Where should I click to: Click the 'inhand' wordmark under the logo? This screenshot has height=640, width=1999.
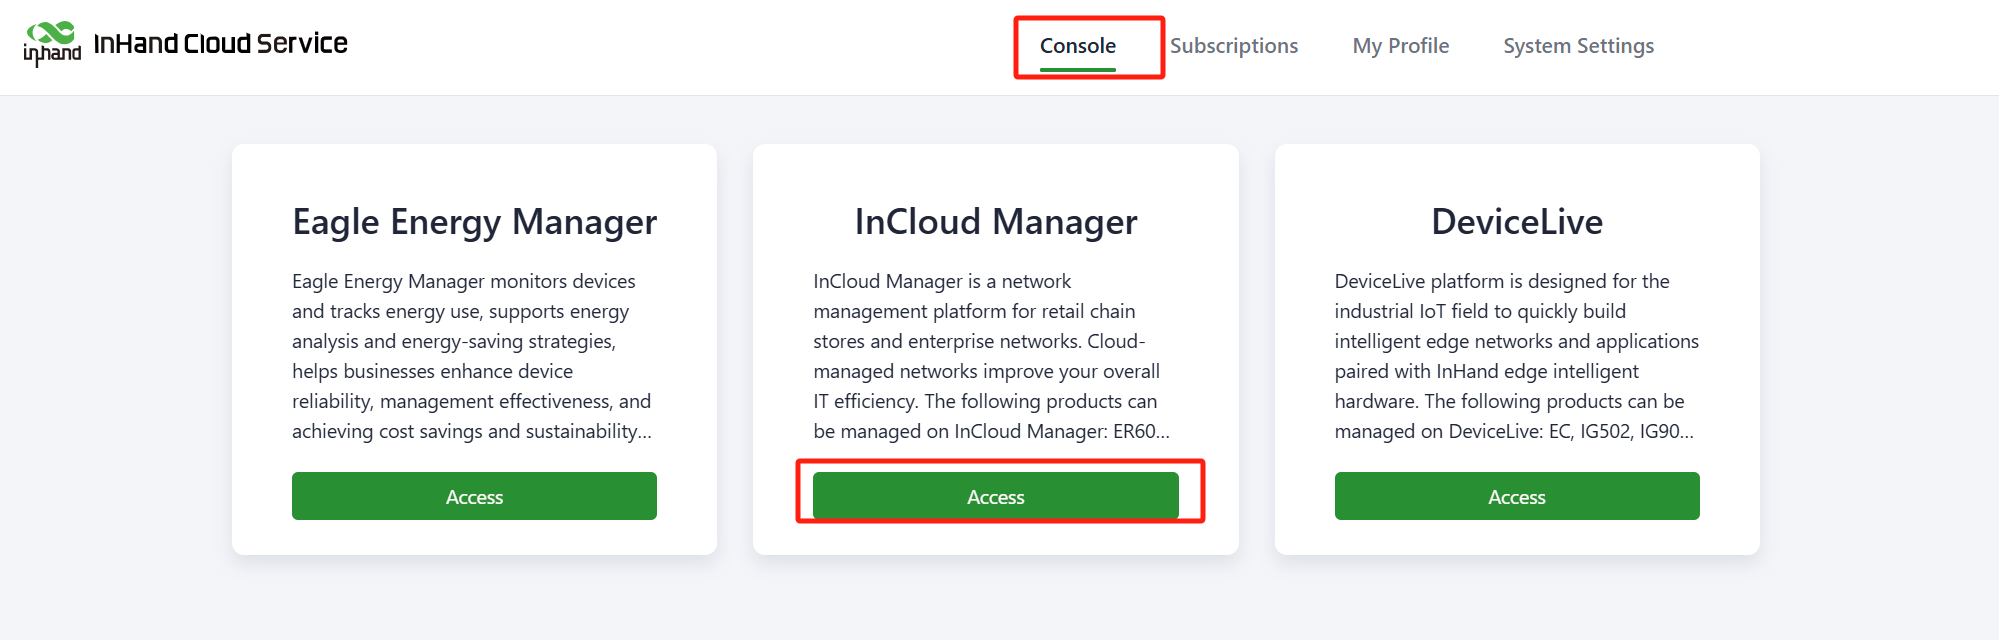pyautogui.click(x=52, y=54)
